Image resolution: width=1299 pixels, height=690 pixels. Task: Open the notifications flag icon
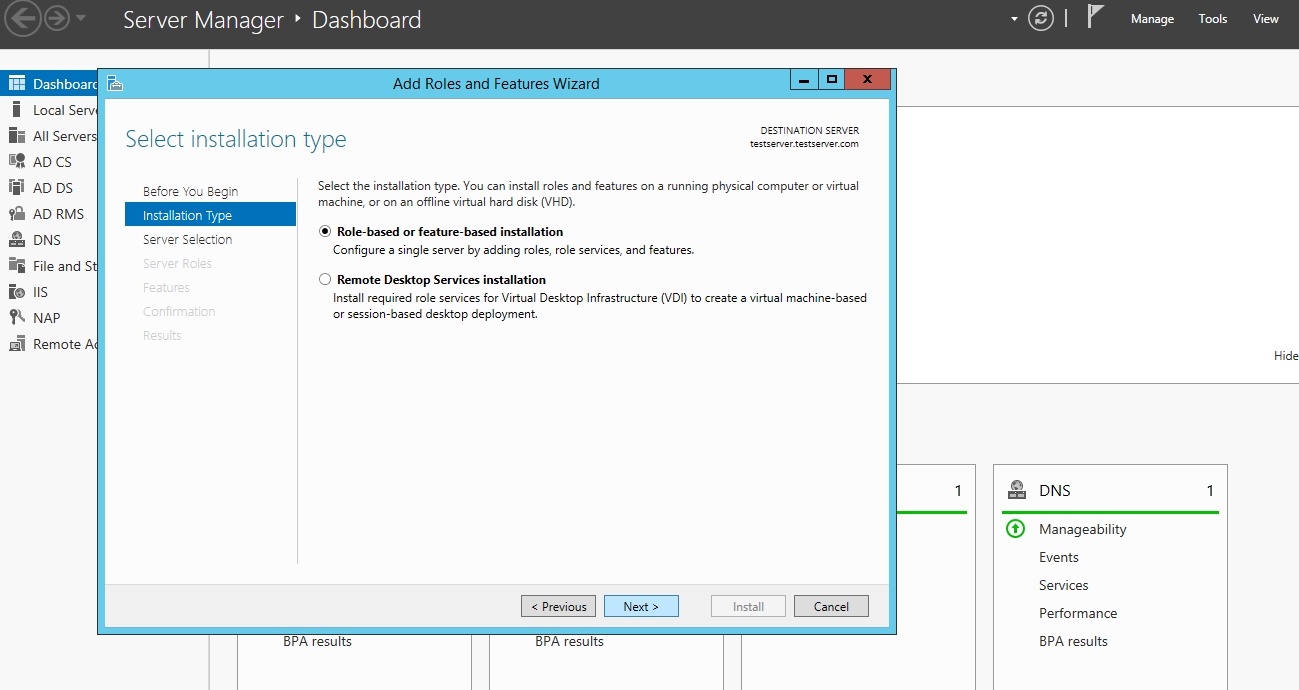pos(1095,17)
